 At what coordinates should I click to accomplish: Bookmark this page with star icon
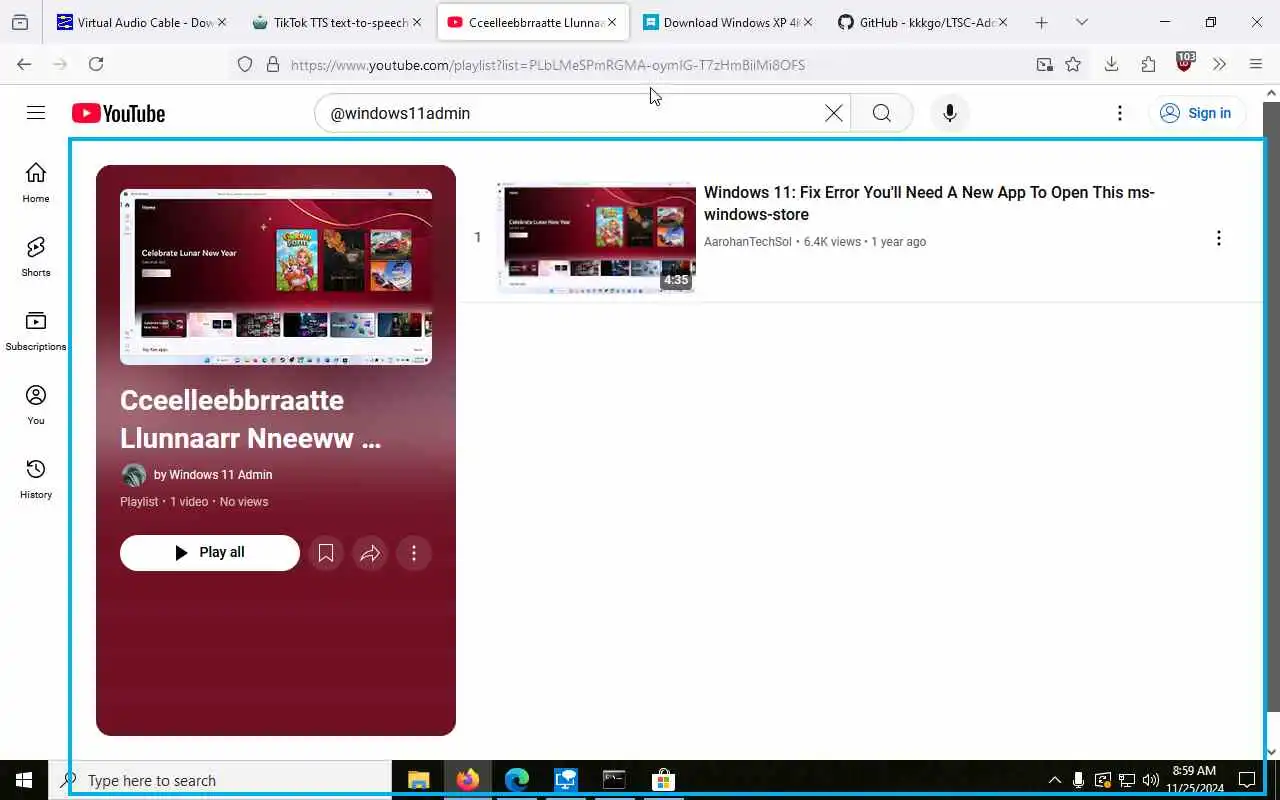coord(1073,65)
